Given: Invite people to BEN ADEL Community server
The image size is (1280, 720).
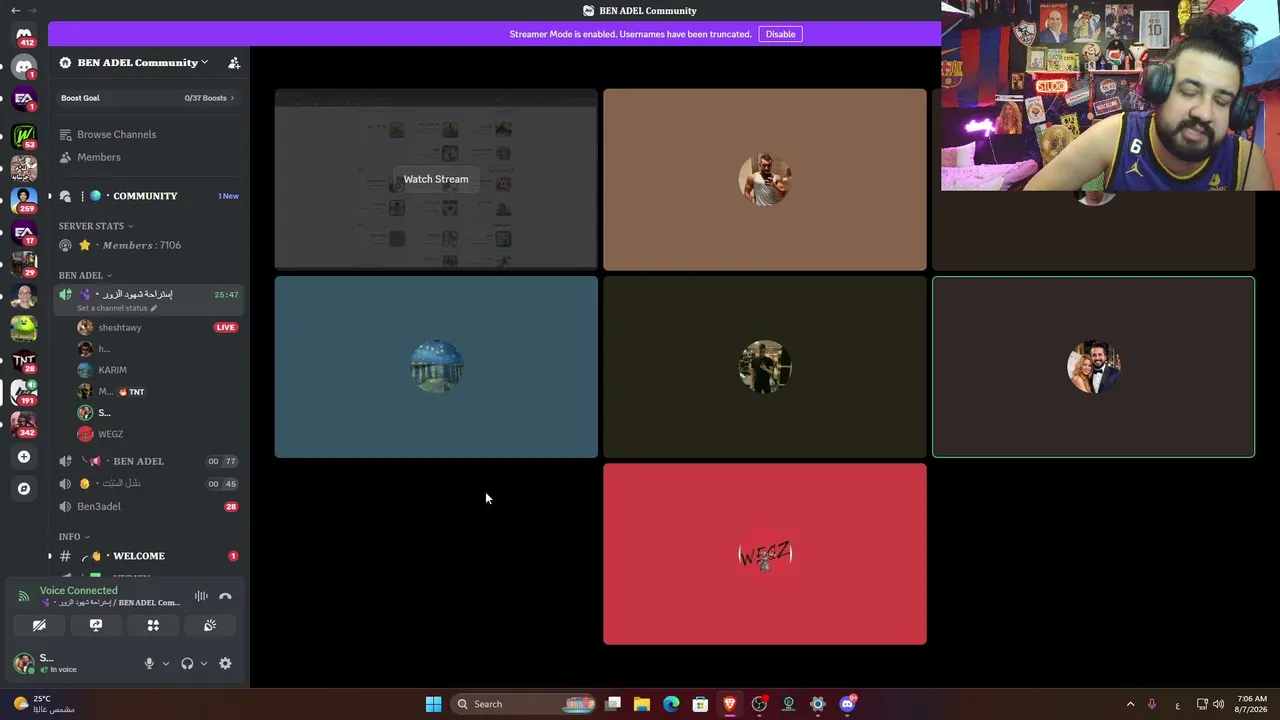Looking at the screenshot, I should tap(234, 63).
